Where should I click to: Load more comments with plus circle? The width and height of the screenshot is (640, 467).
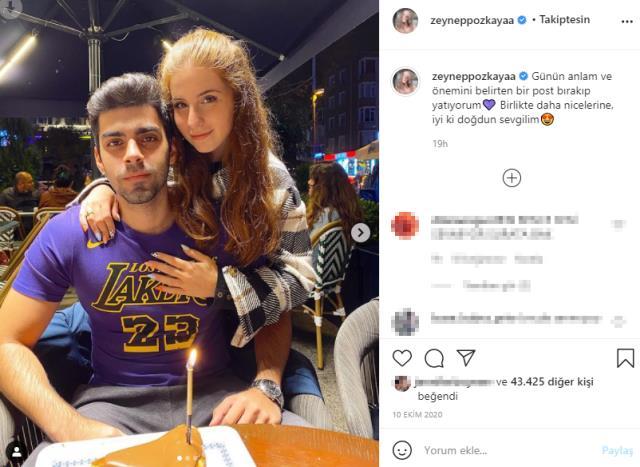511,178
